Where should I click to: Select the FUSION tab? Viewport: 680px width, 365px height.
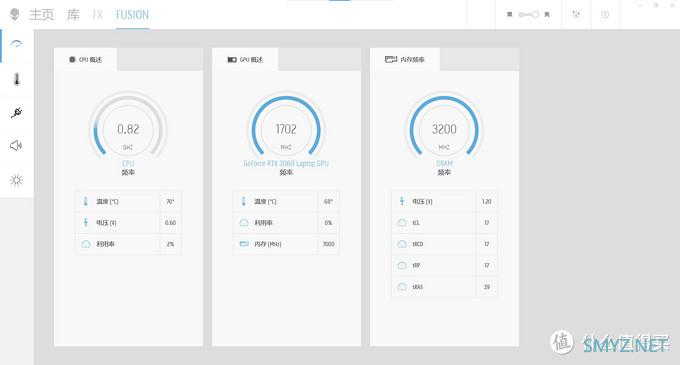point(132,15)
